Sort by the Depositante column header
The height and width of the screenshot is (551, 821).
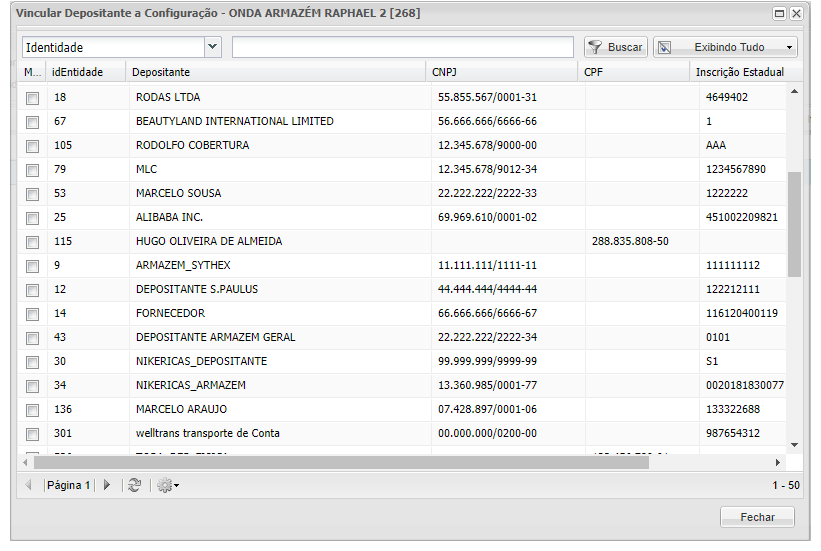click(x=276, y=72)
